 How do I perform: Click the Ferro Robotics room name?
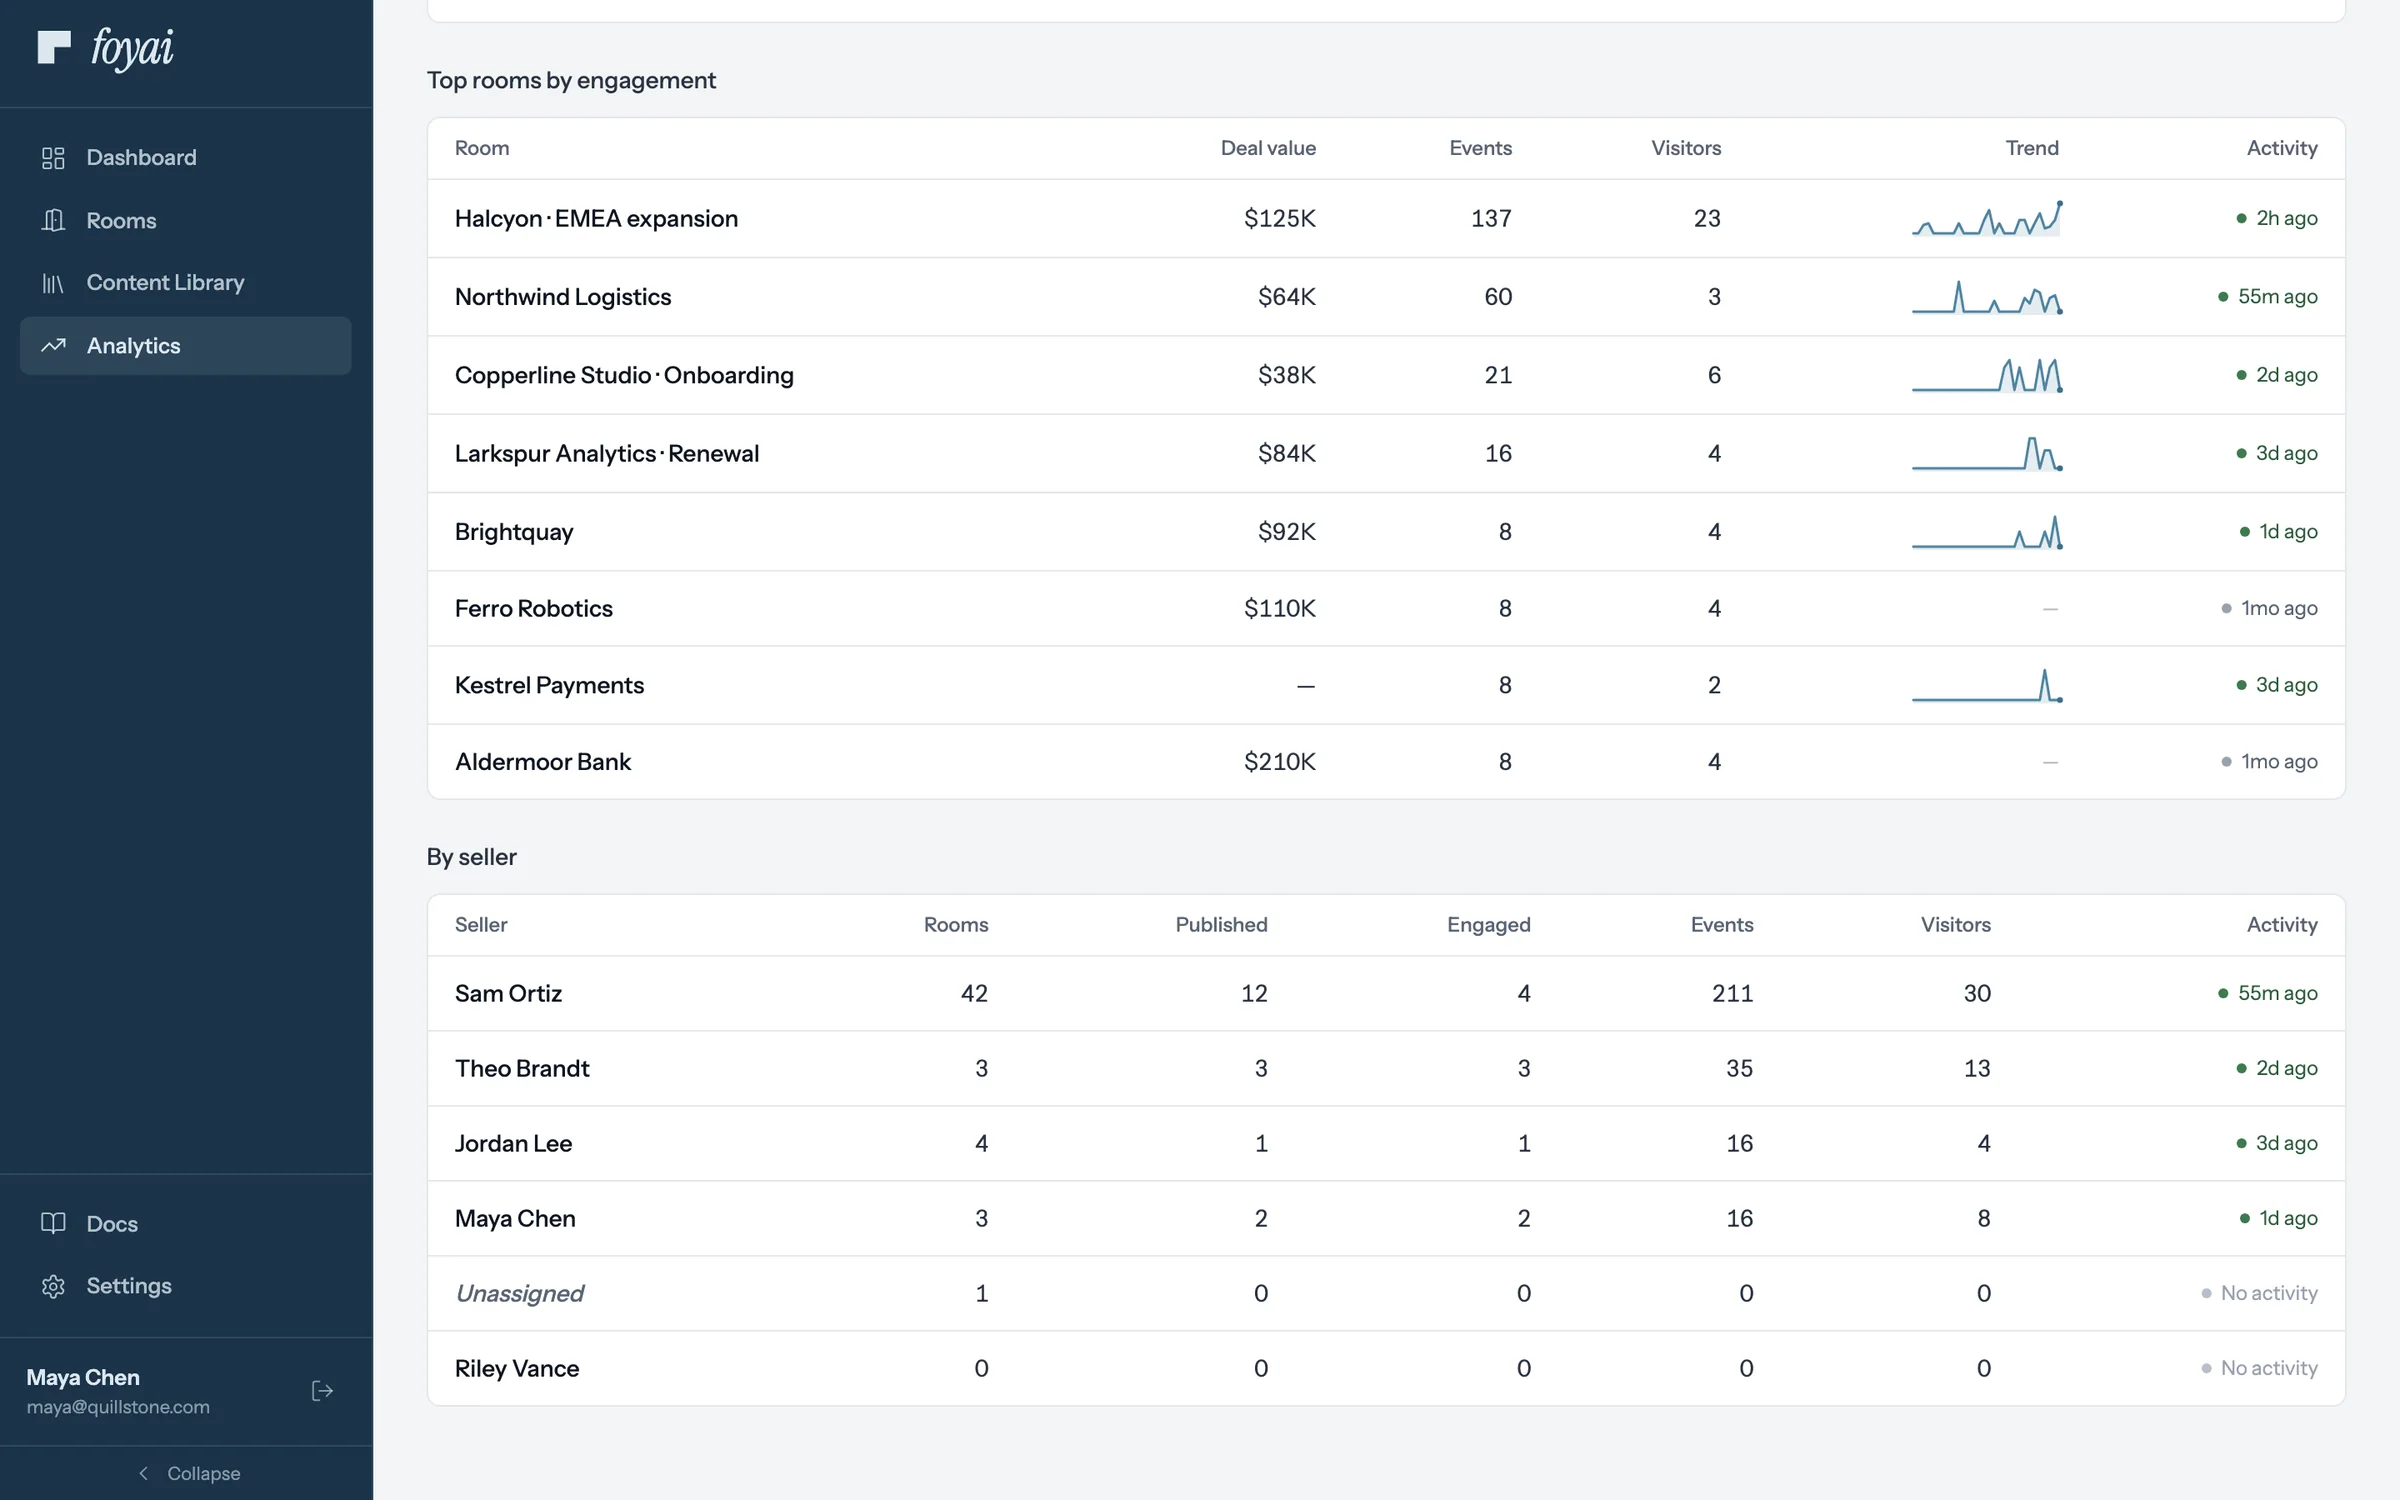534,608
